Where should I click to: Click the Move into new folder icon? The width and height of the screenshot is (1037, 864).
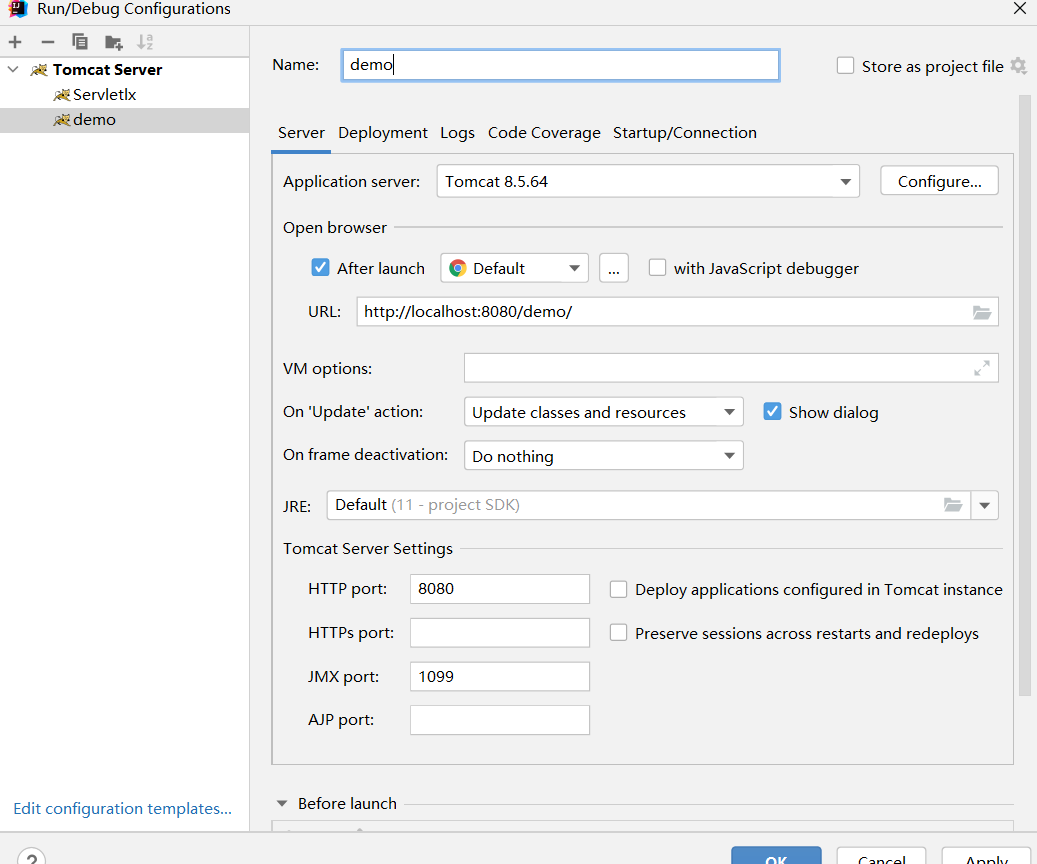113,42
